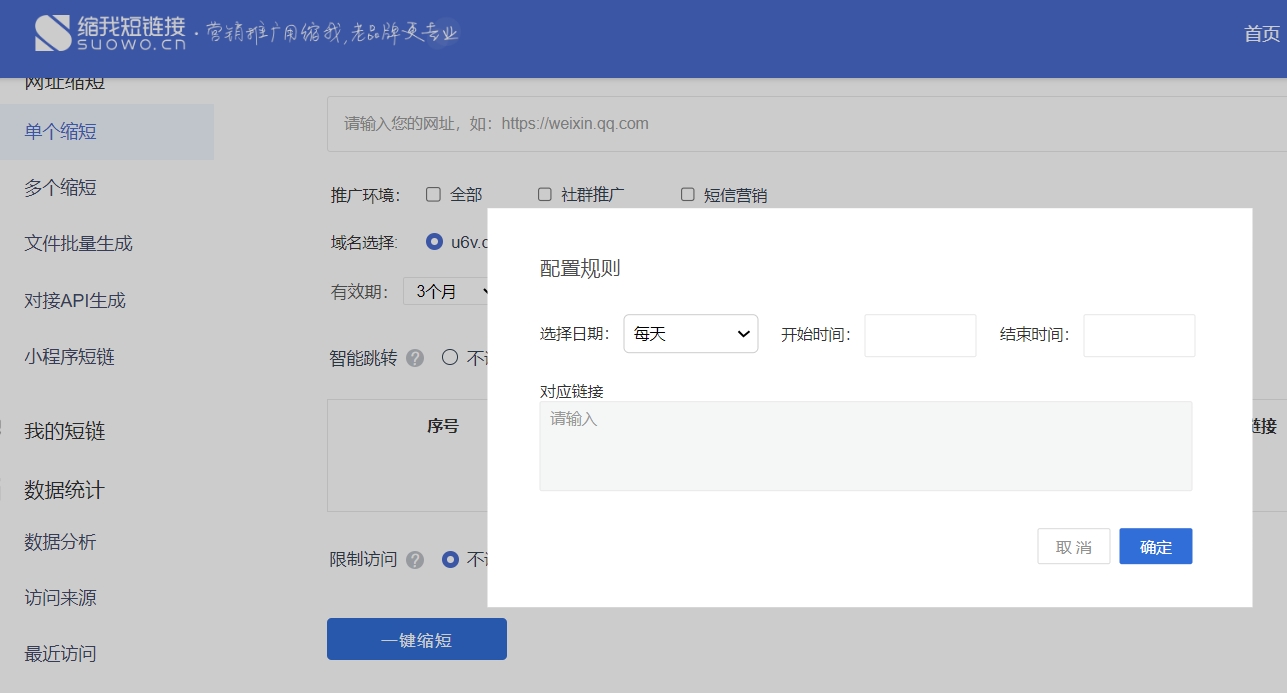Open the 选择日期 dropdown showing 每天

tap(691, 334)
